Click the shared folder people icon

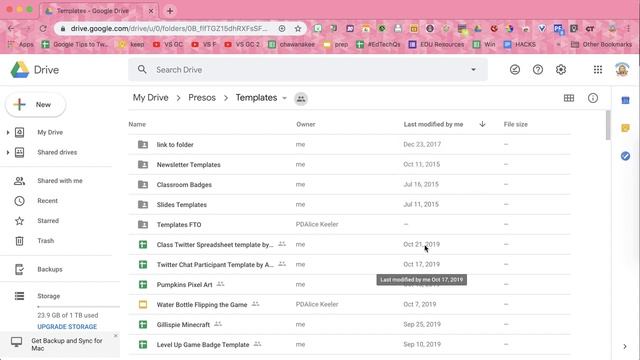(301, 98)
